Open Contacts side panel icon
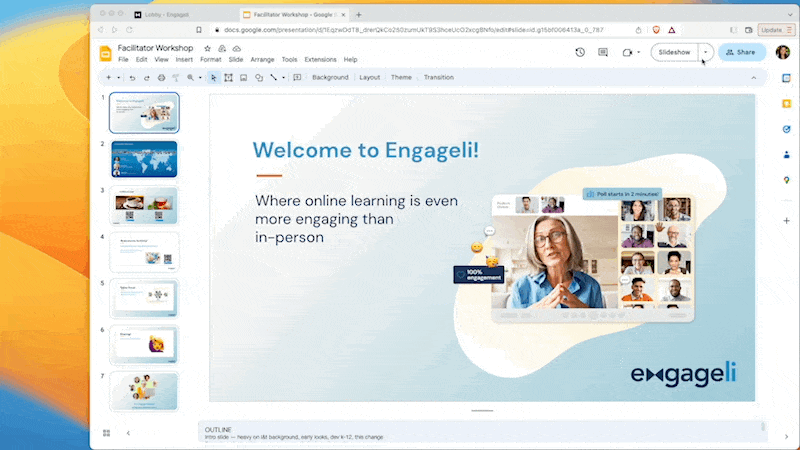The width and height of the screenshot is (800, 450). point(786,155)
